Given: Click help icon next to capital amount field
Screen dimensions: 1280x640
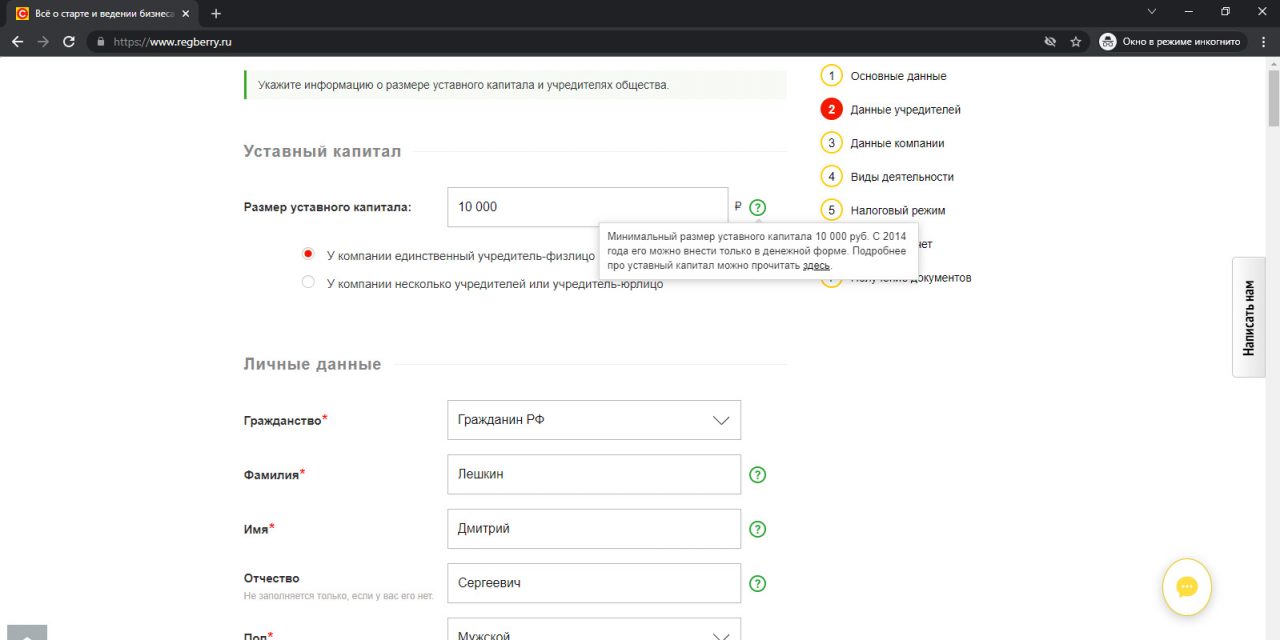Looking at the screenshot, I should [x=757, y=208].
